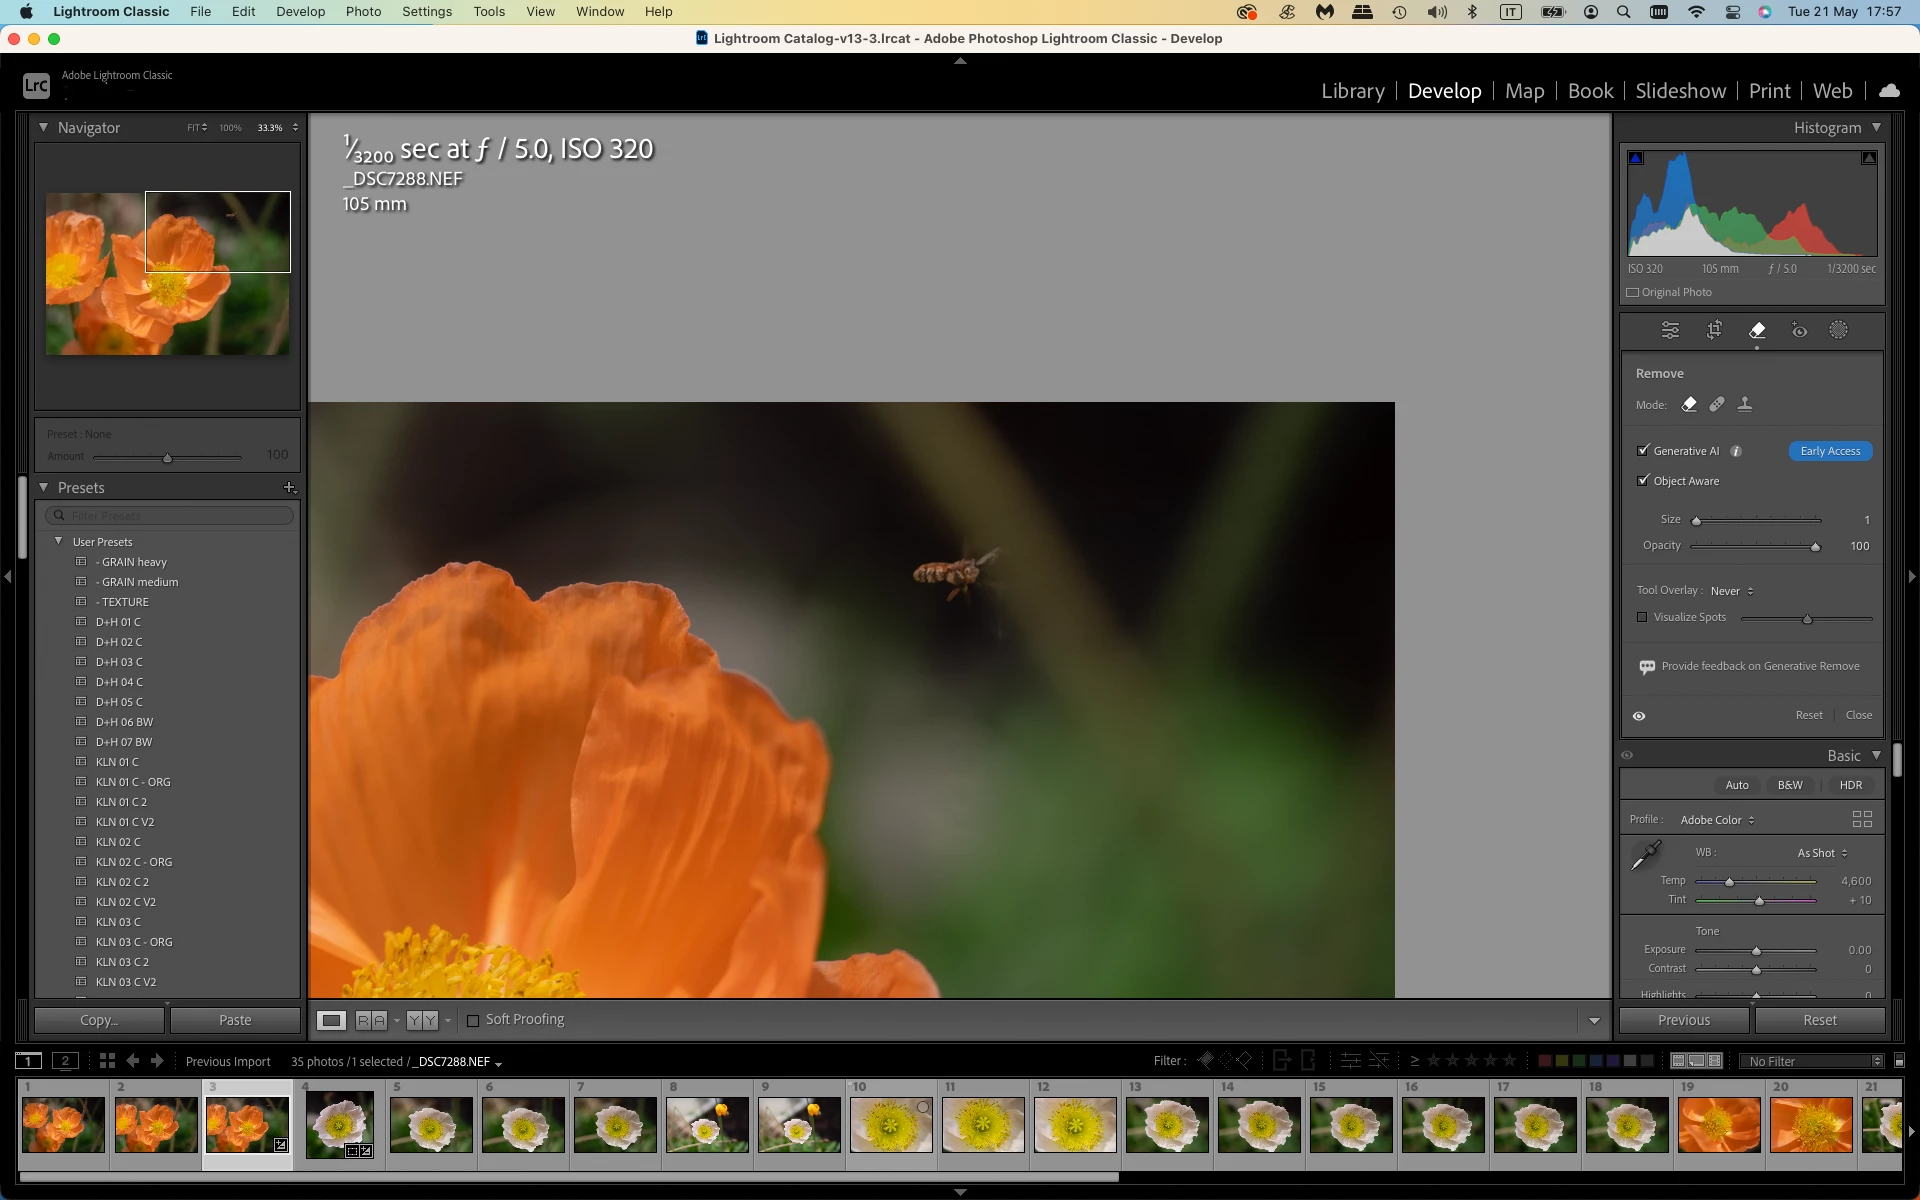Switch to the Library module
The image size is (1920, 1200).
pos(1352,91)
